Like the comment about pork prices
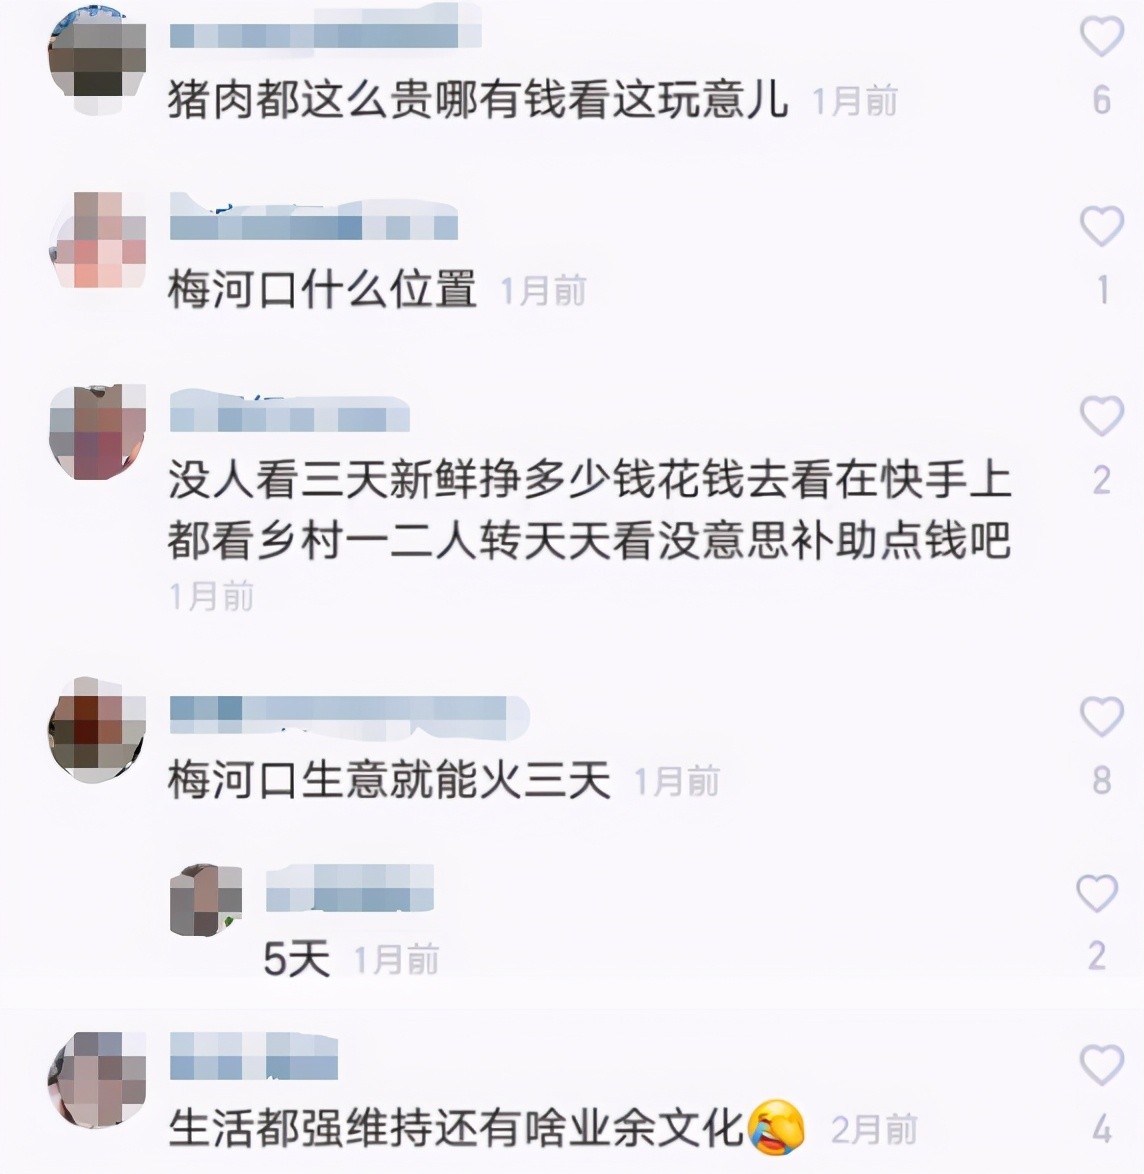This screenshot has width=1144, height=1174. click(x=1101, y=36)
